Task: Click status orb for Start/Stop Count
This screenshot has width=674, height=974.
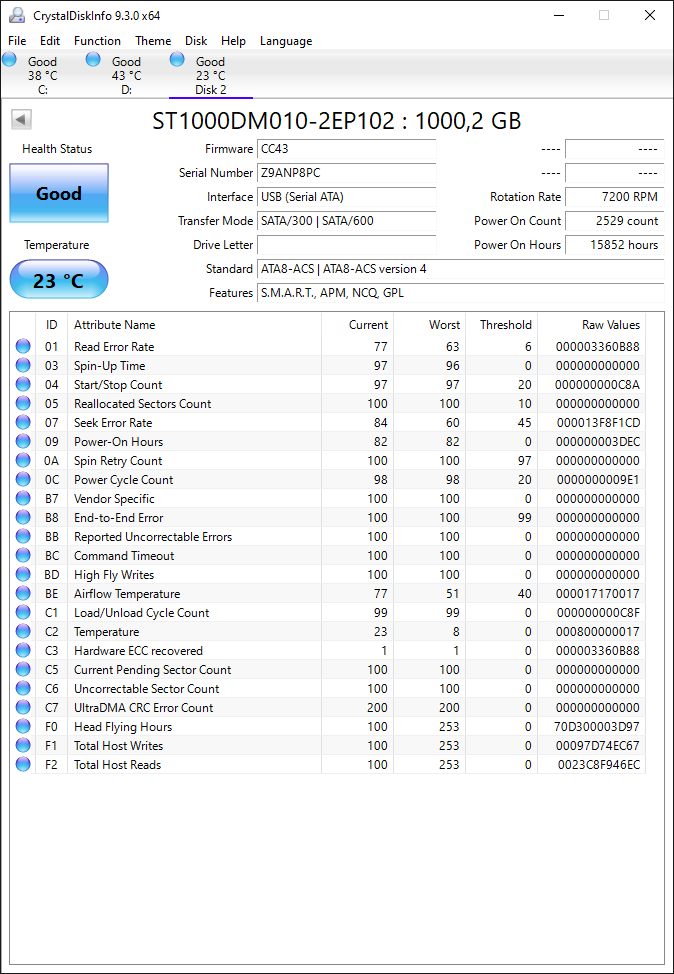Action: coord(23,385)
